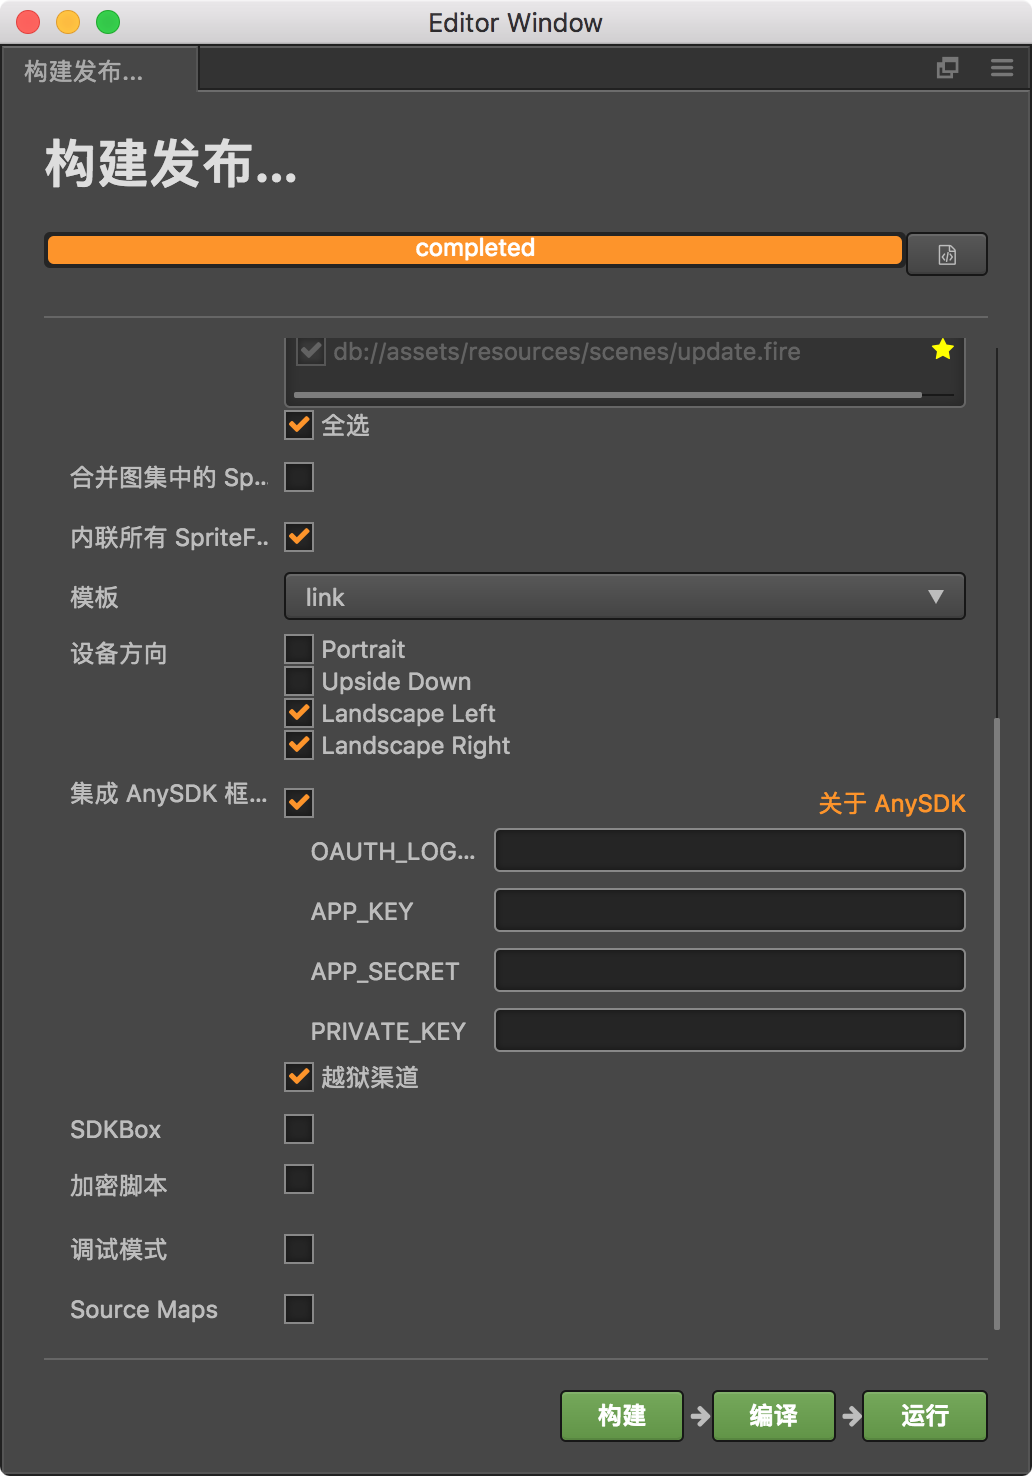
Task: Toggle the update.fire scene checkbox
Action: click(x=311, y=351)
